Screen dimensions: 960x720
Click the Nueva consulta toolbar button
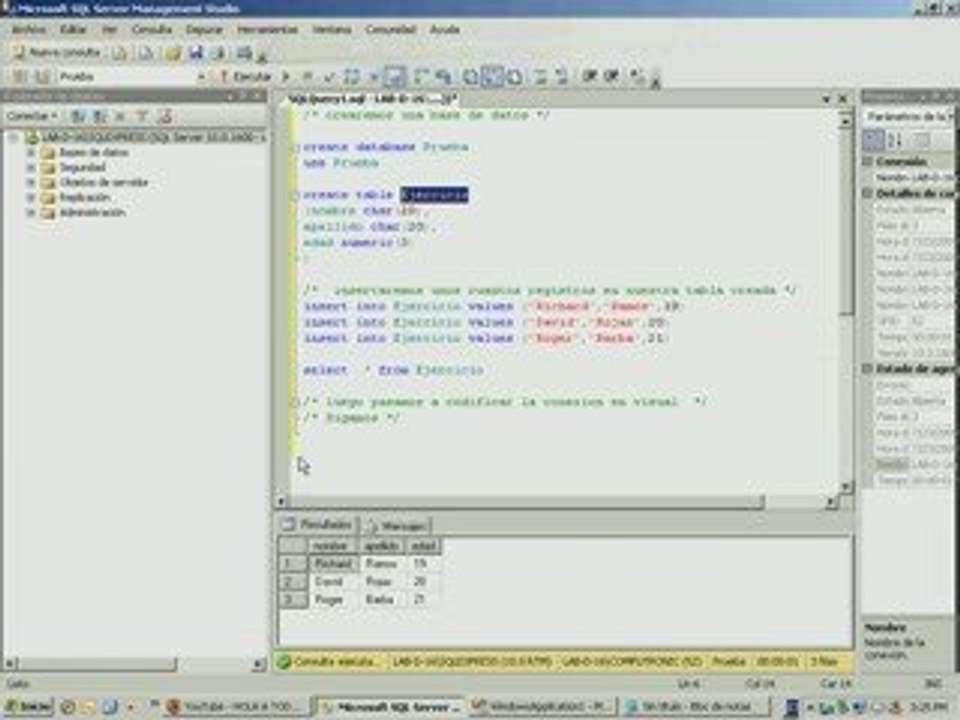(x=56, y=53)
